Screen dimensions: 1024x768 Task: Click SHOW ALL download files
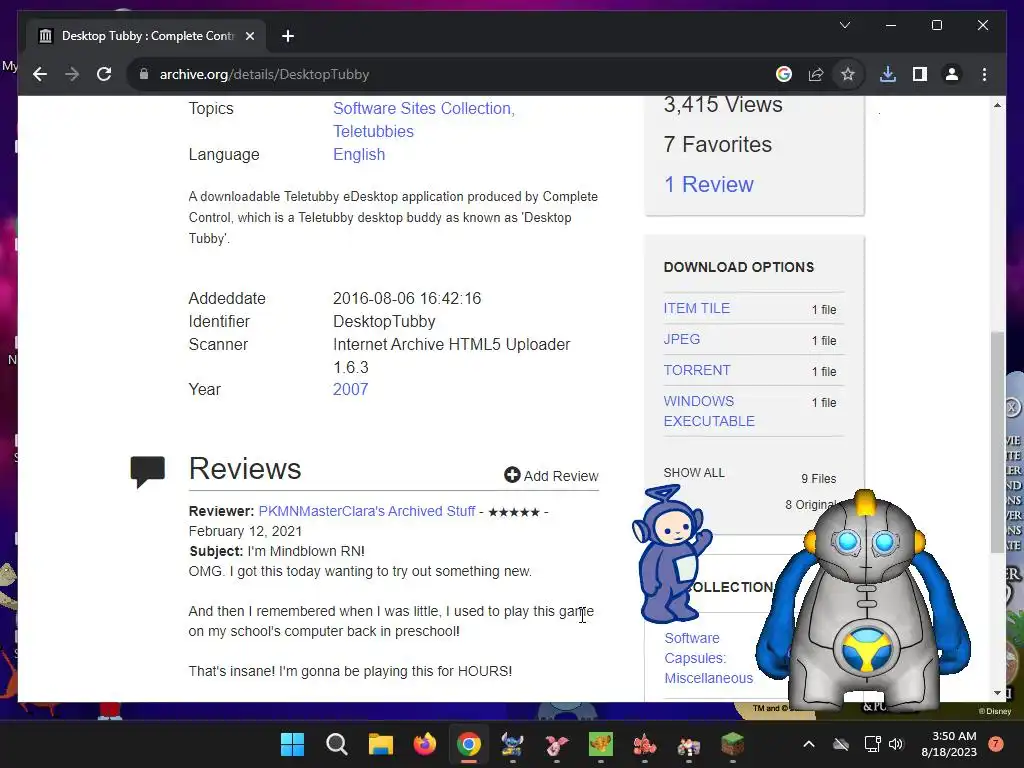[x=694, y=473]
